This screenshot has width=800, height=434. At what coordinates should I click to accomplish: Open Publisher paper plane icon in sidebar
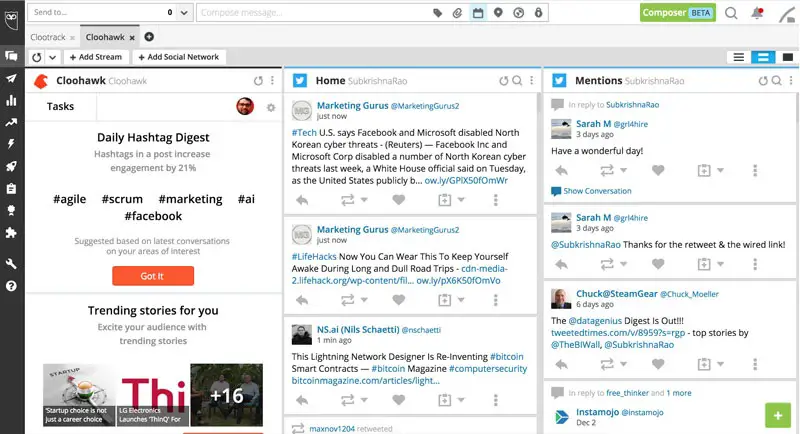click(11, 78)
